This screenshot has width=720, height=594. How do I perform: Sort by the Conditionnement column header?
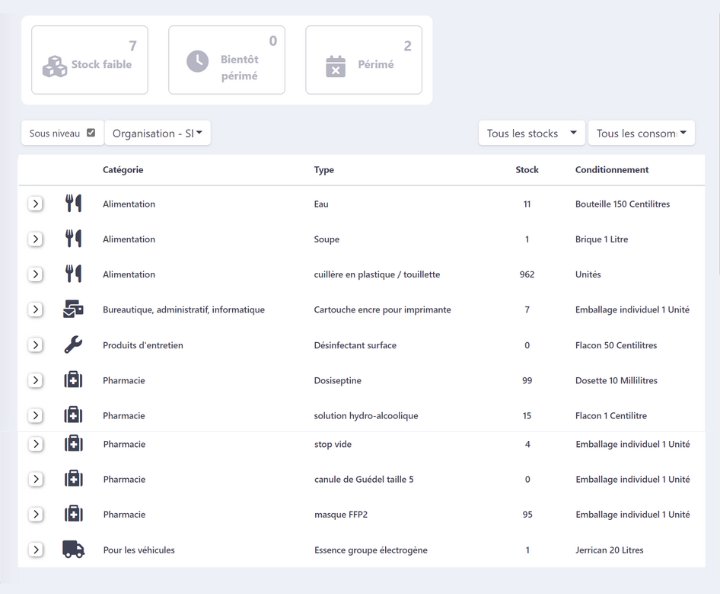tap(612, 170)
